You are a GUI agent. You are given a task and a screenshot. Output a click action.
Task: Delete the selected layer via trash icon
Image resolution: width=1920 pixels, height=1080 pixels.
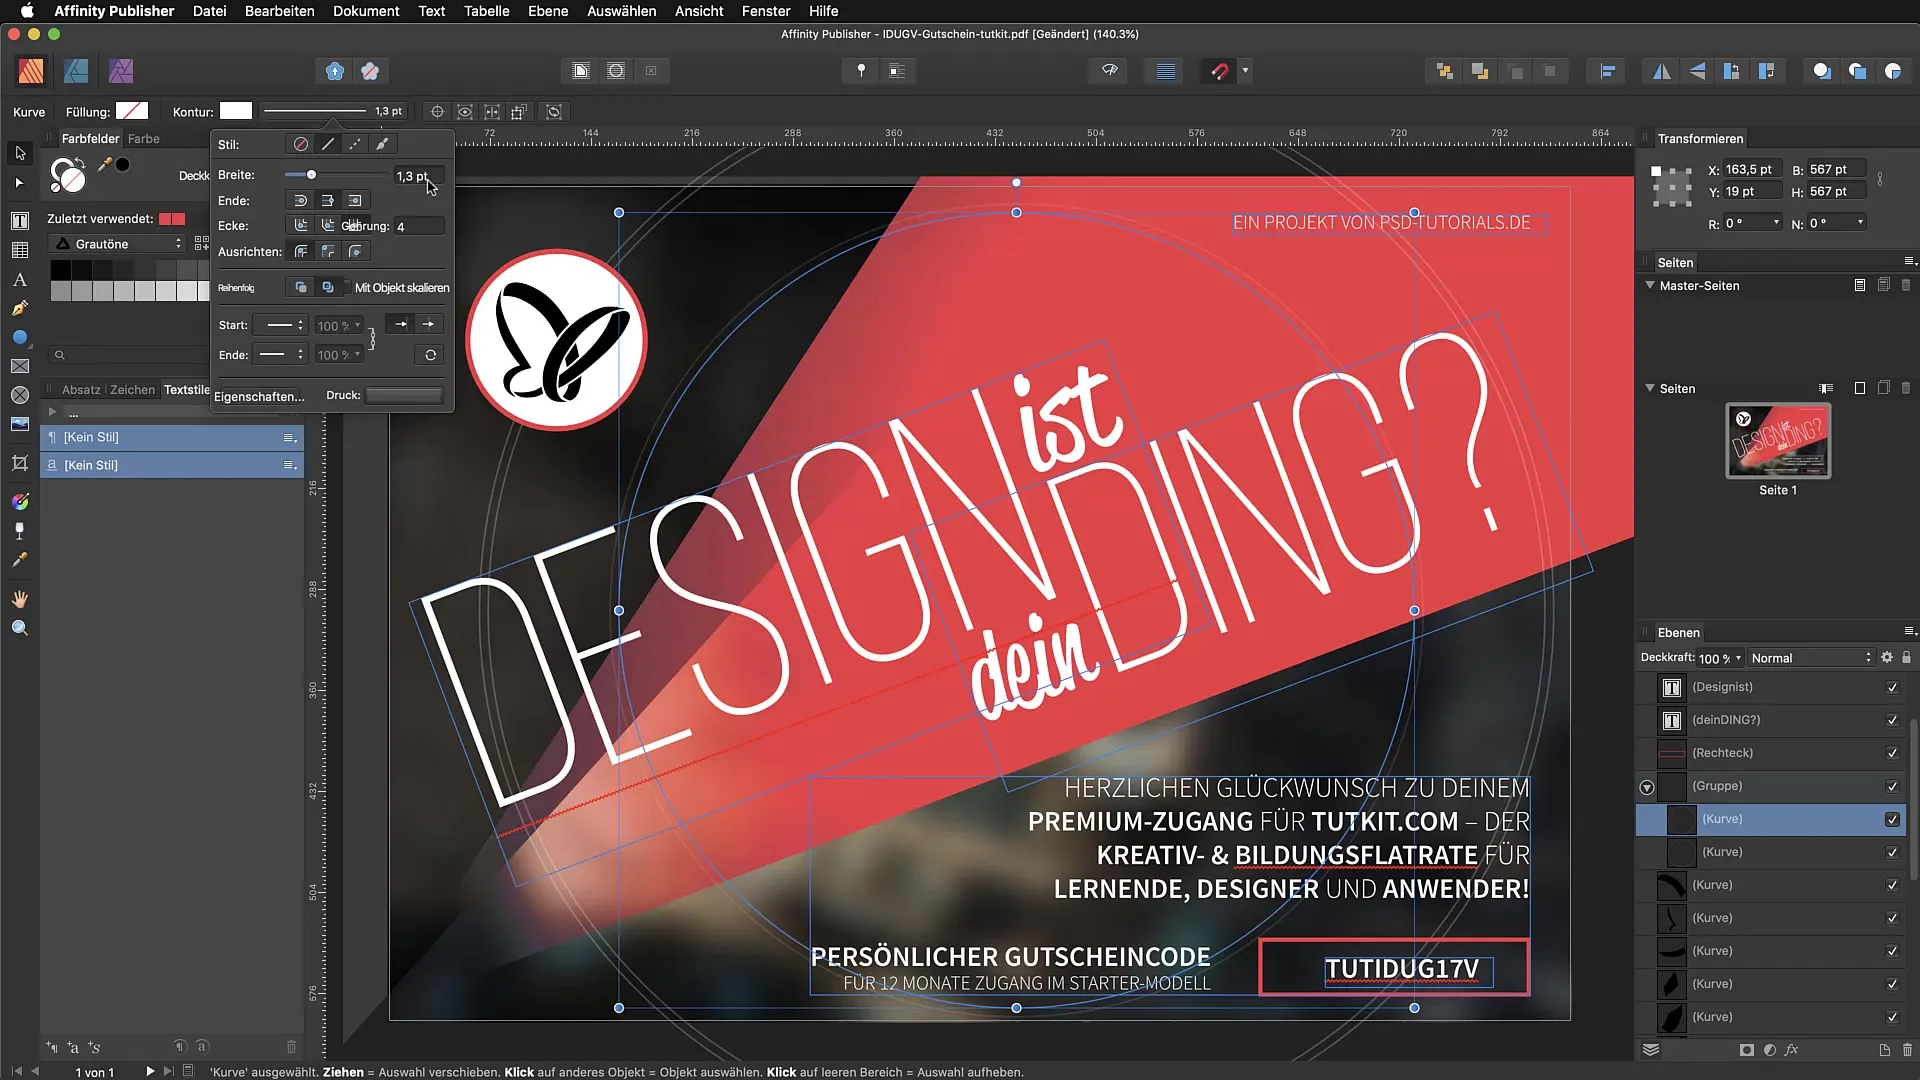pyautogui.click(x=1907, y=1050)
